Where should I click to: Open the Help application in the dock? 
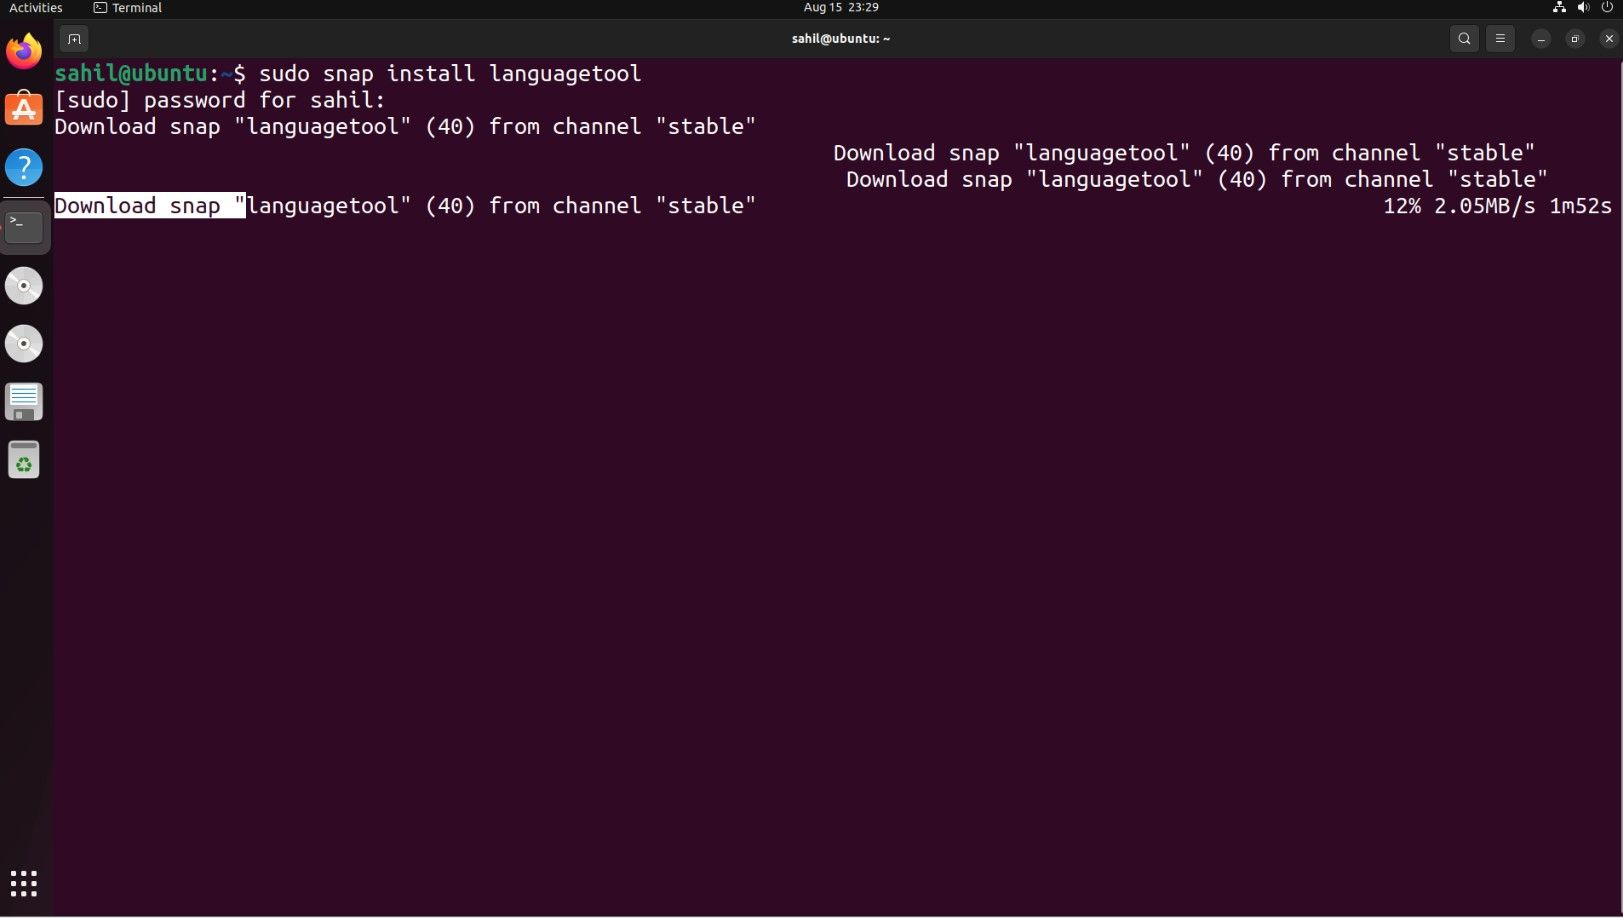pyautogui.click(x=24, y=167)
